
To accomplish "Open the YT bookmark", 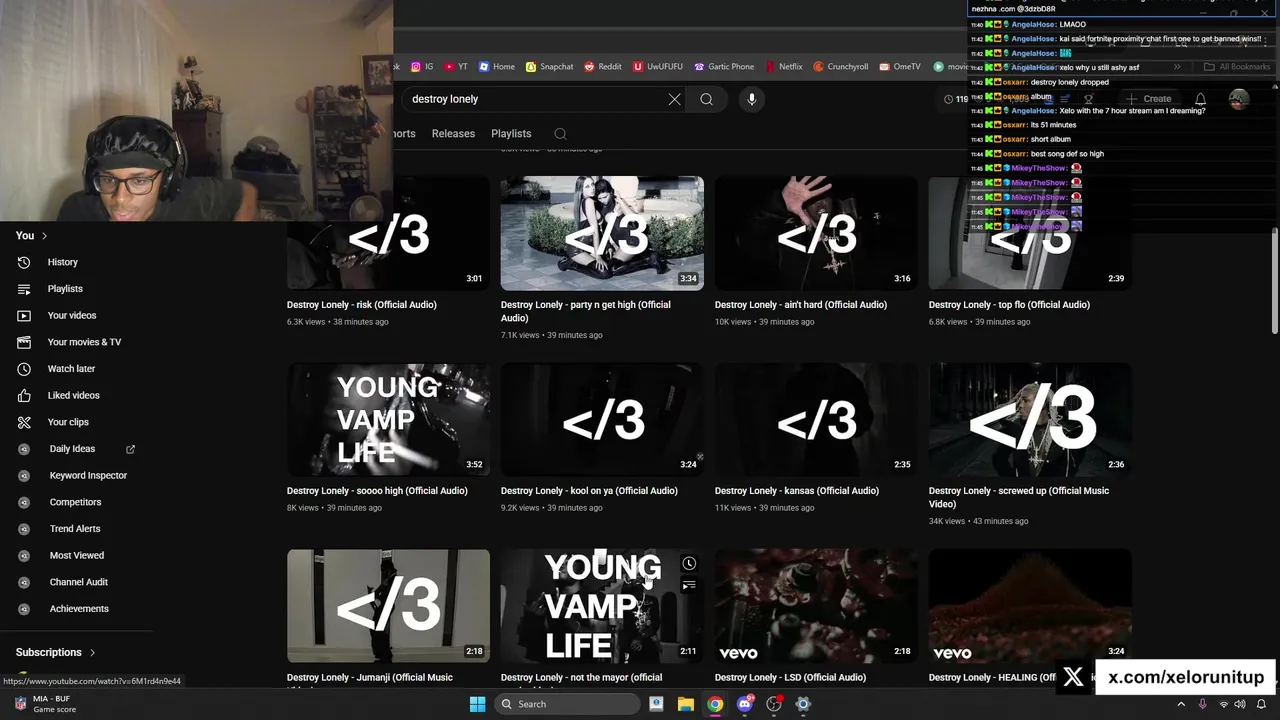I will [x=456, y=67].
